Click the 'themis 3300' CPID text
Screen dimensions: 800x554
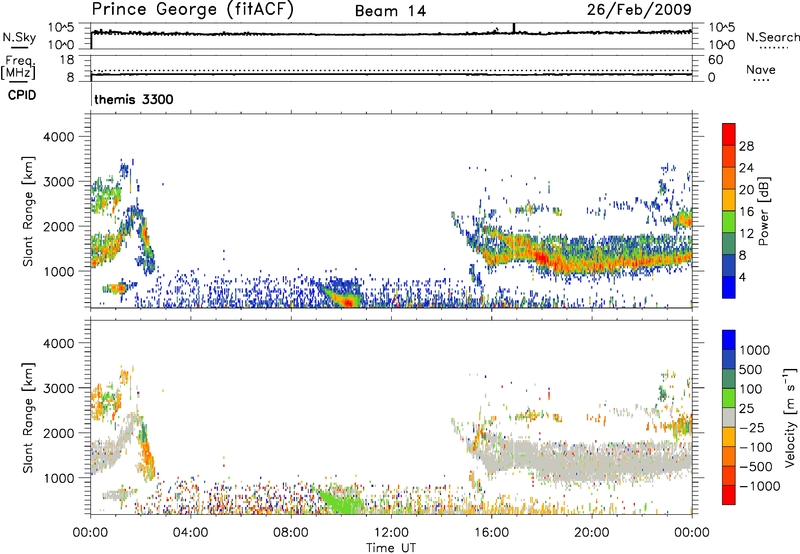coord(134,99)
